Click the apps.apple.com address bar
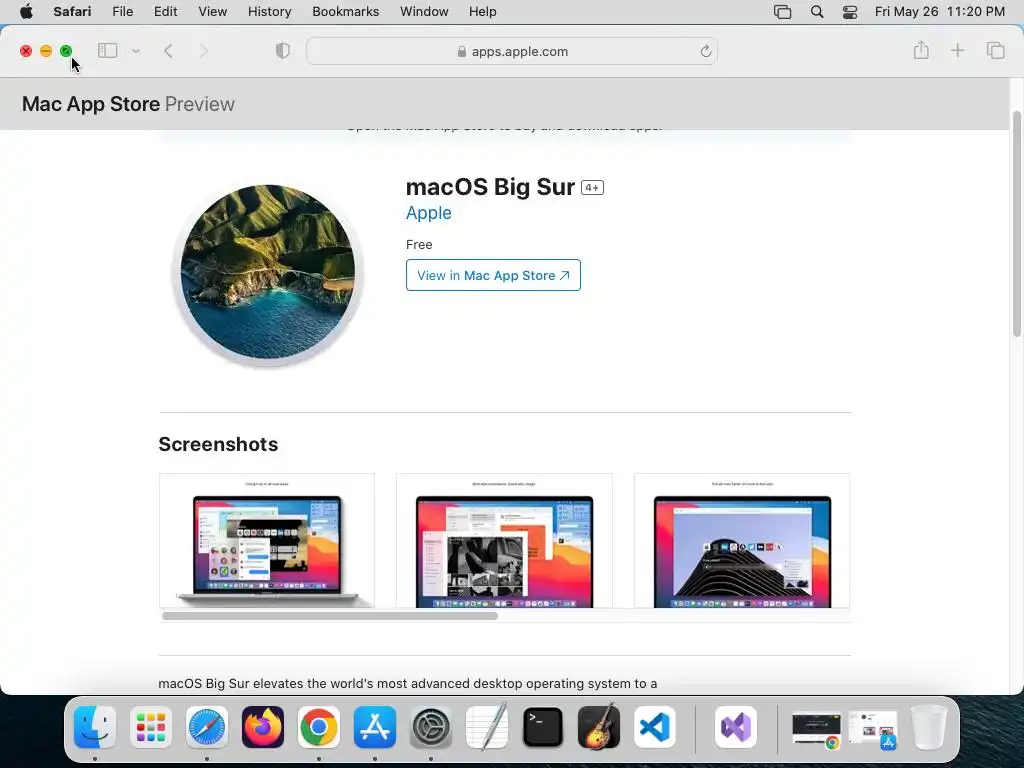 coord(512,51)
